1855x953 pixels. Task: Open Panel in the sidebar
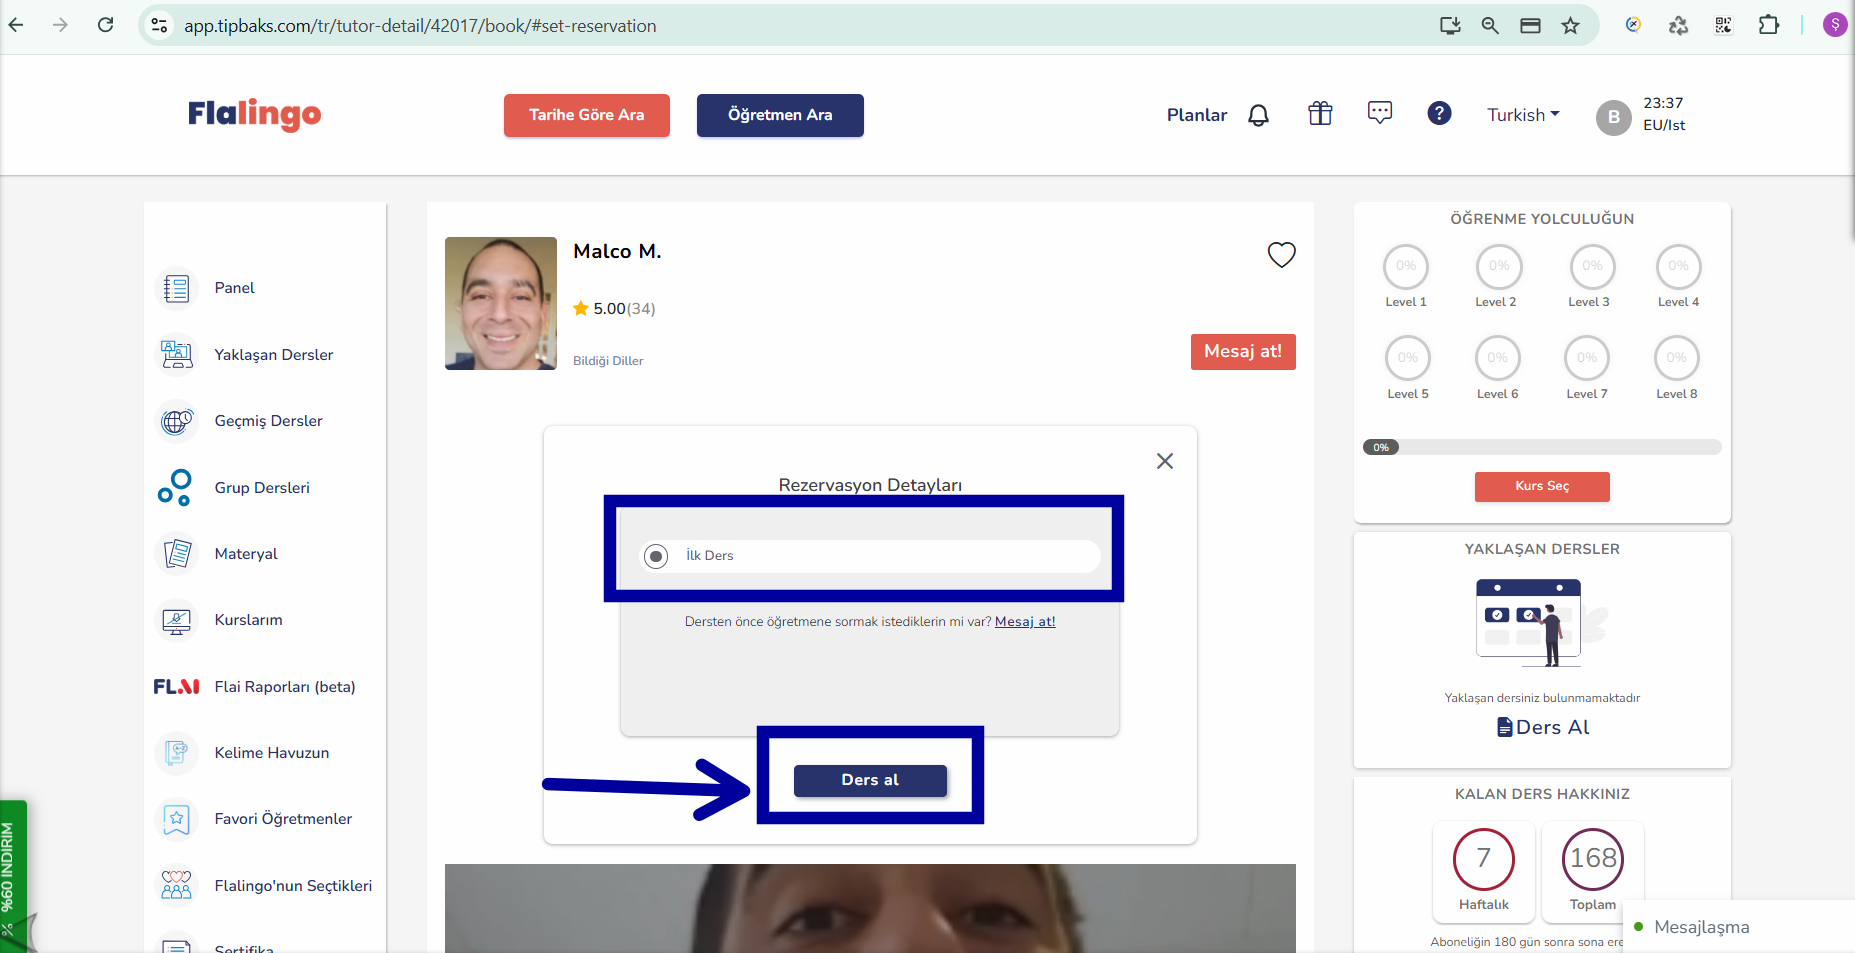tap(234, 288)
